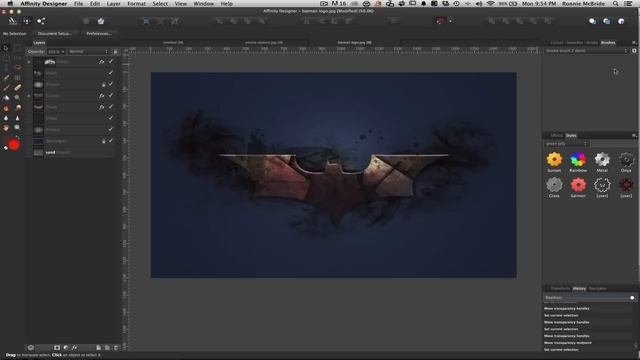Open the Opacity 100% dropdown

[56, 52]
